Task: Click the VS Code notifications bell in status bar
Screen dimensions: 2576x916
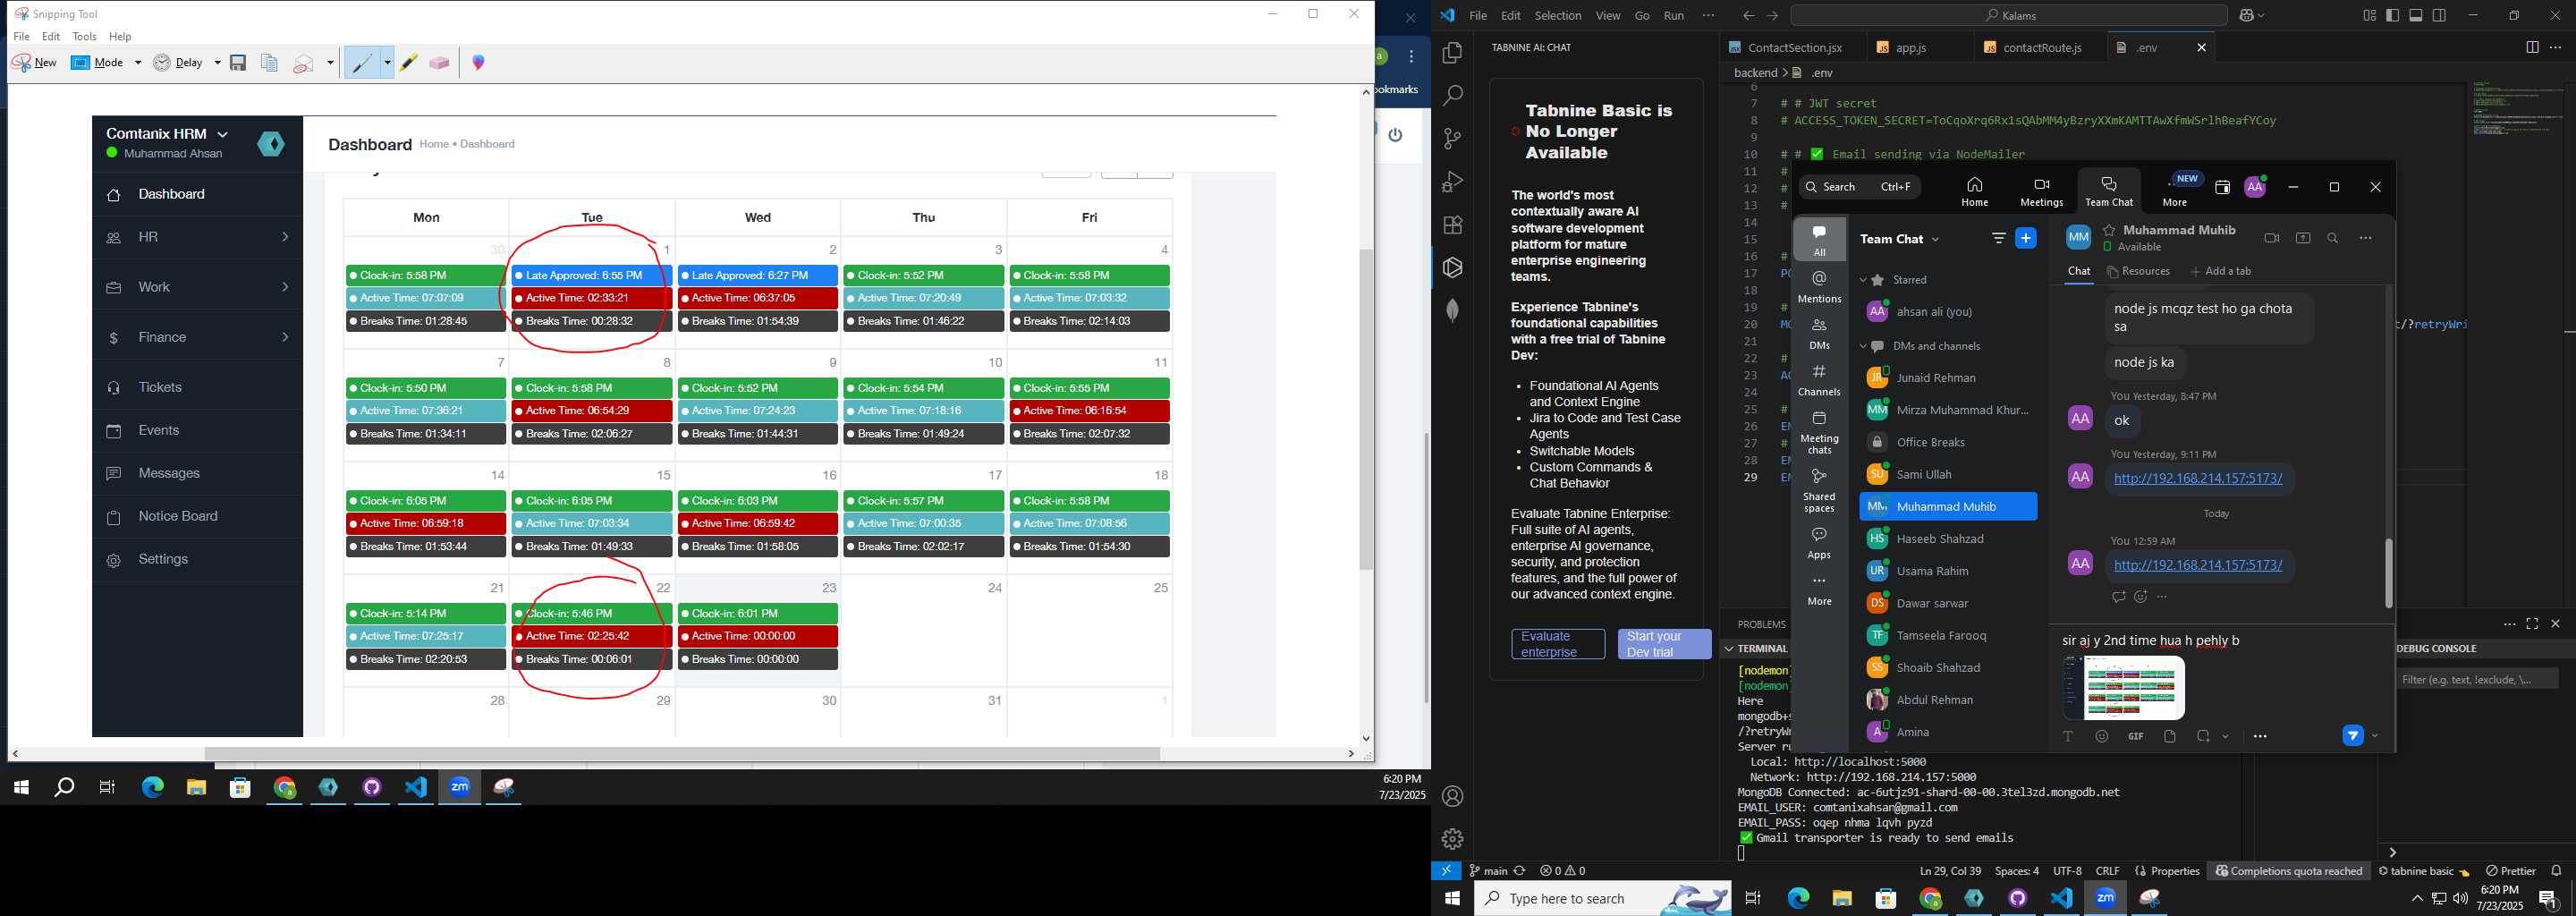Action: pos(2557,871)
